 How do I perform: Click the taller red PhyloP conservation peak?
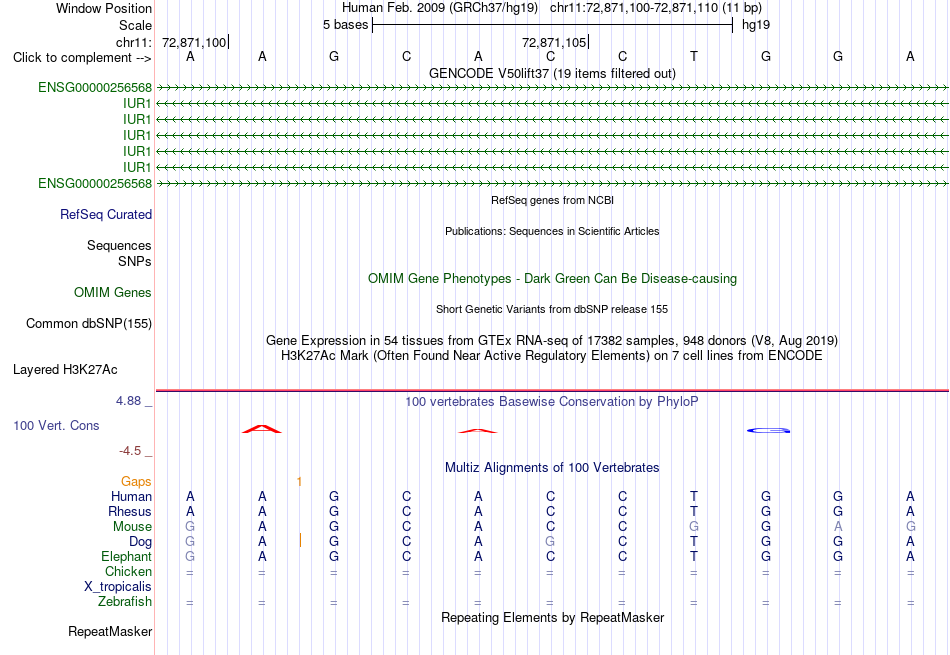click(x=262, y=429)
